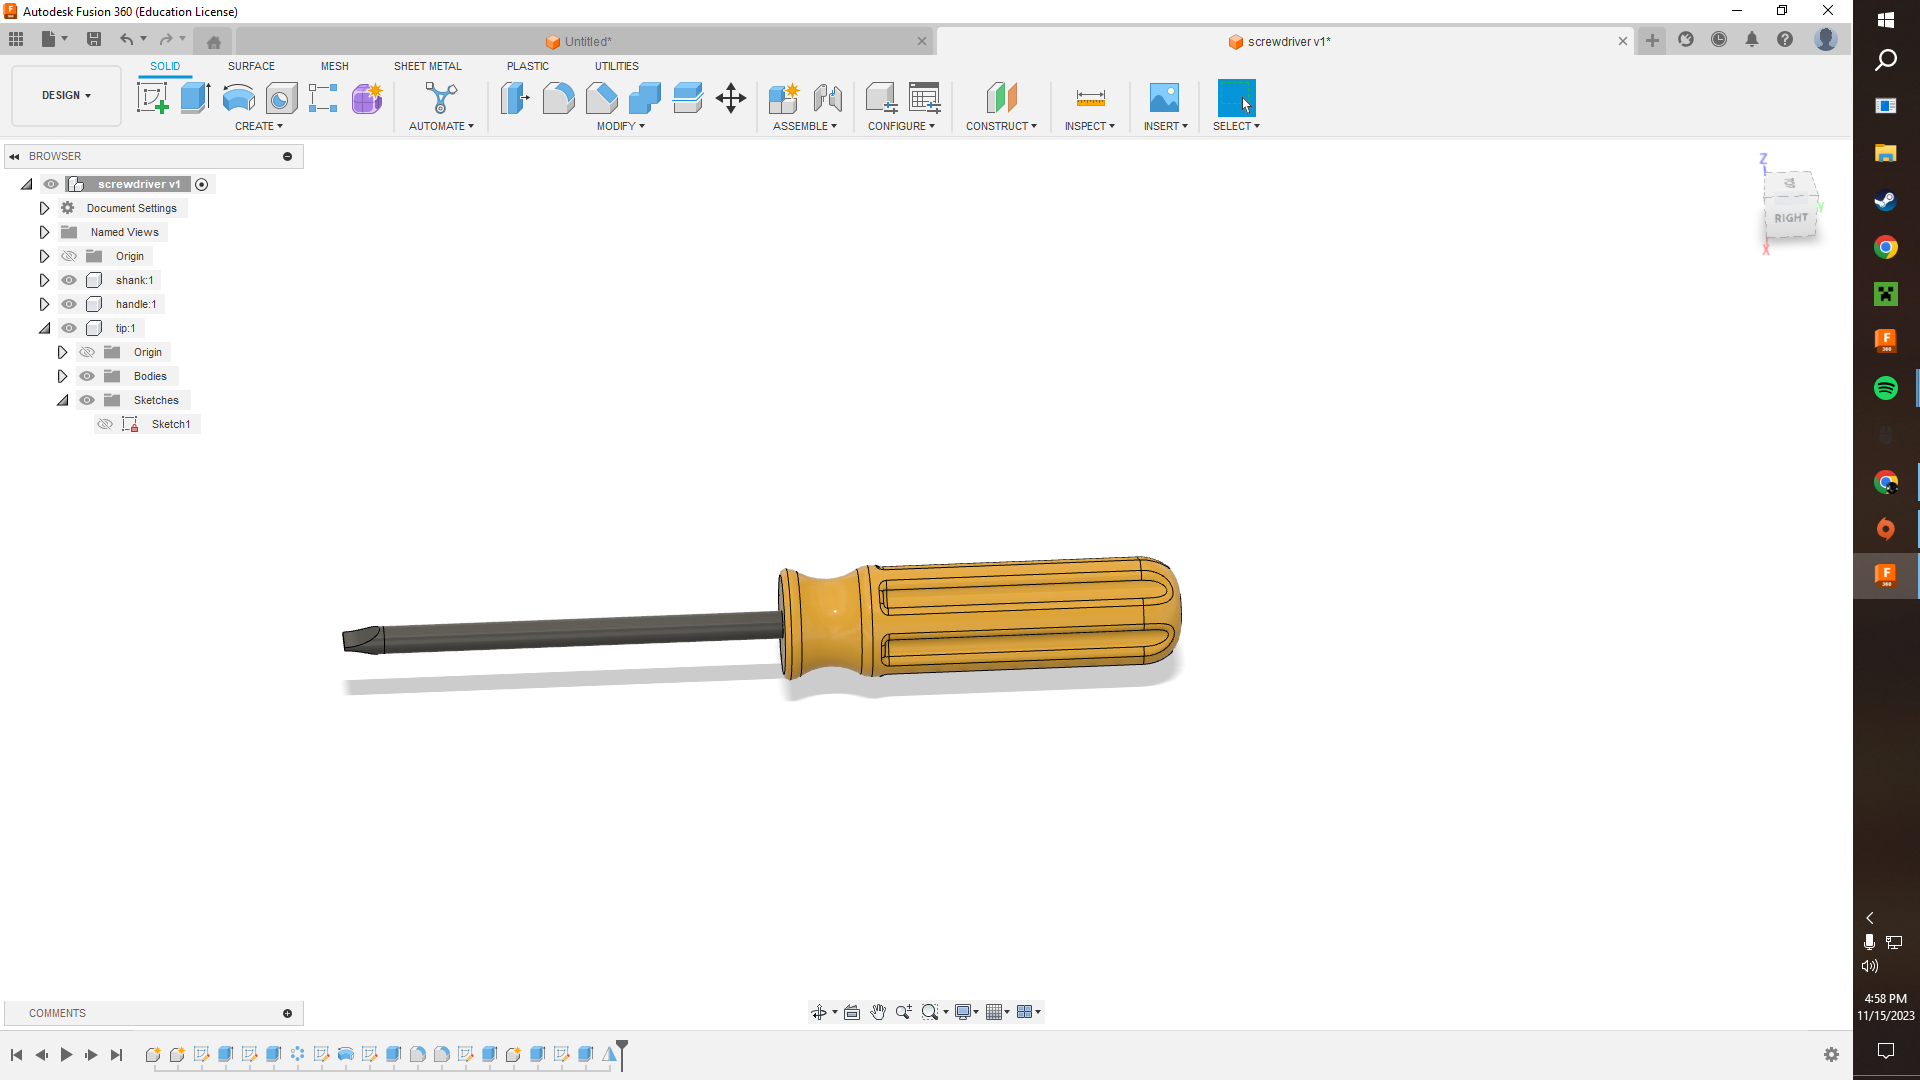Open the Create Form tool

click(x=367, y=99)
